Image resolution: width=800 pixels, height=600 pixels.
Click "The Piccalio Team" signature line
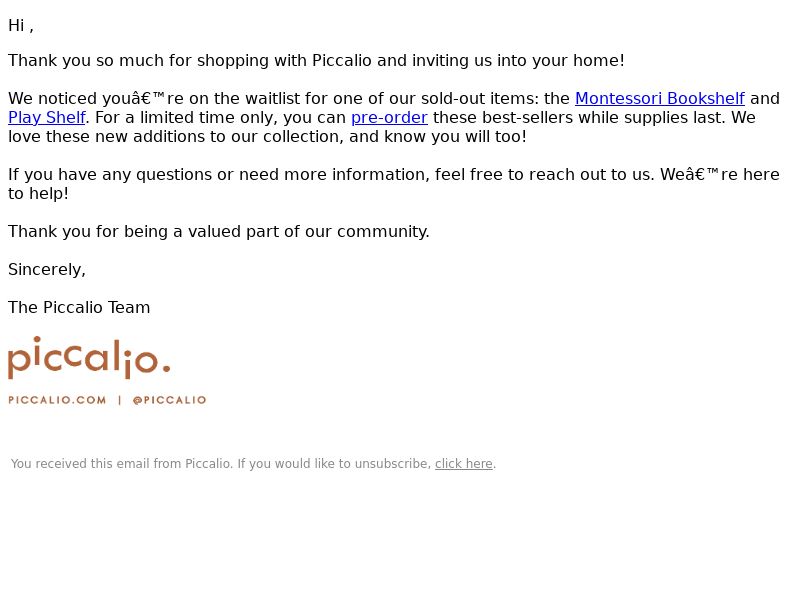[x=79, y=308]
